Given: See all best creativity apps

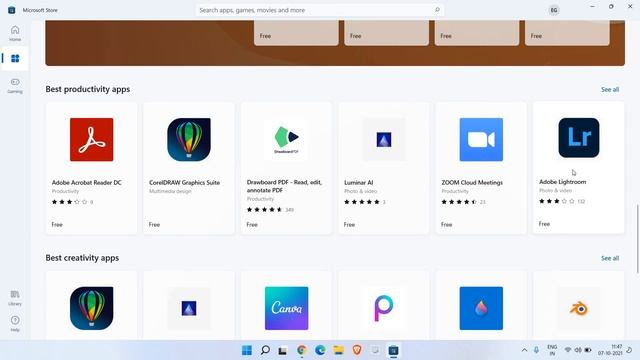Looking at the screenshot, I should point(610,258).
